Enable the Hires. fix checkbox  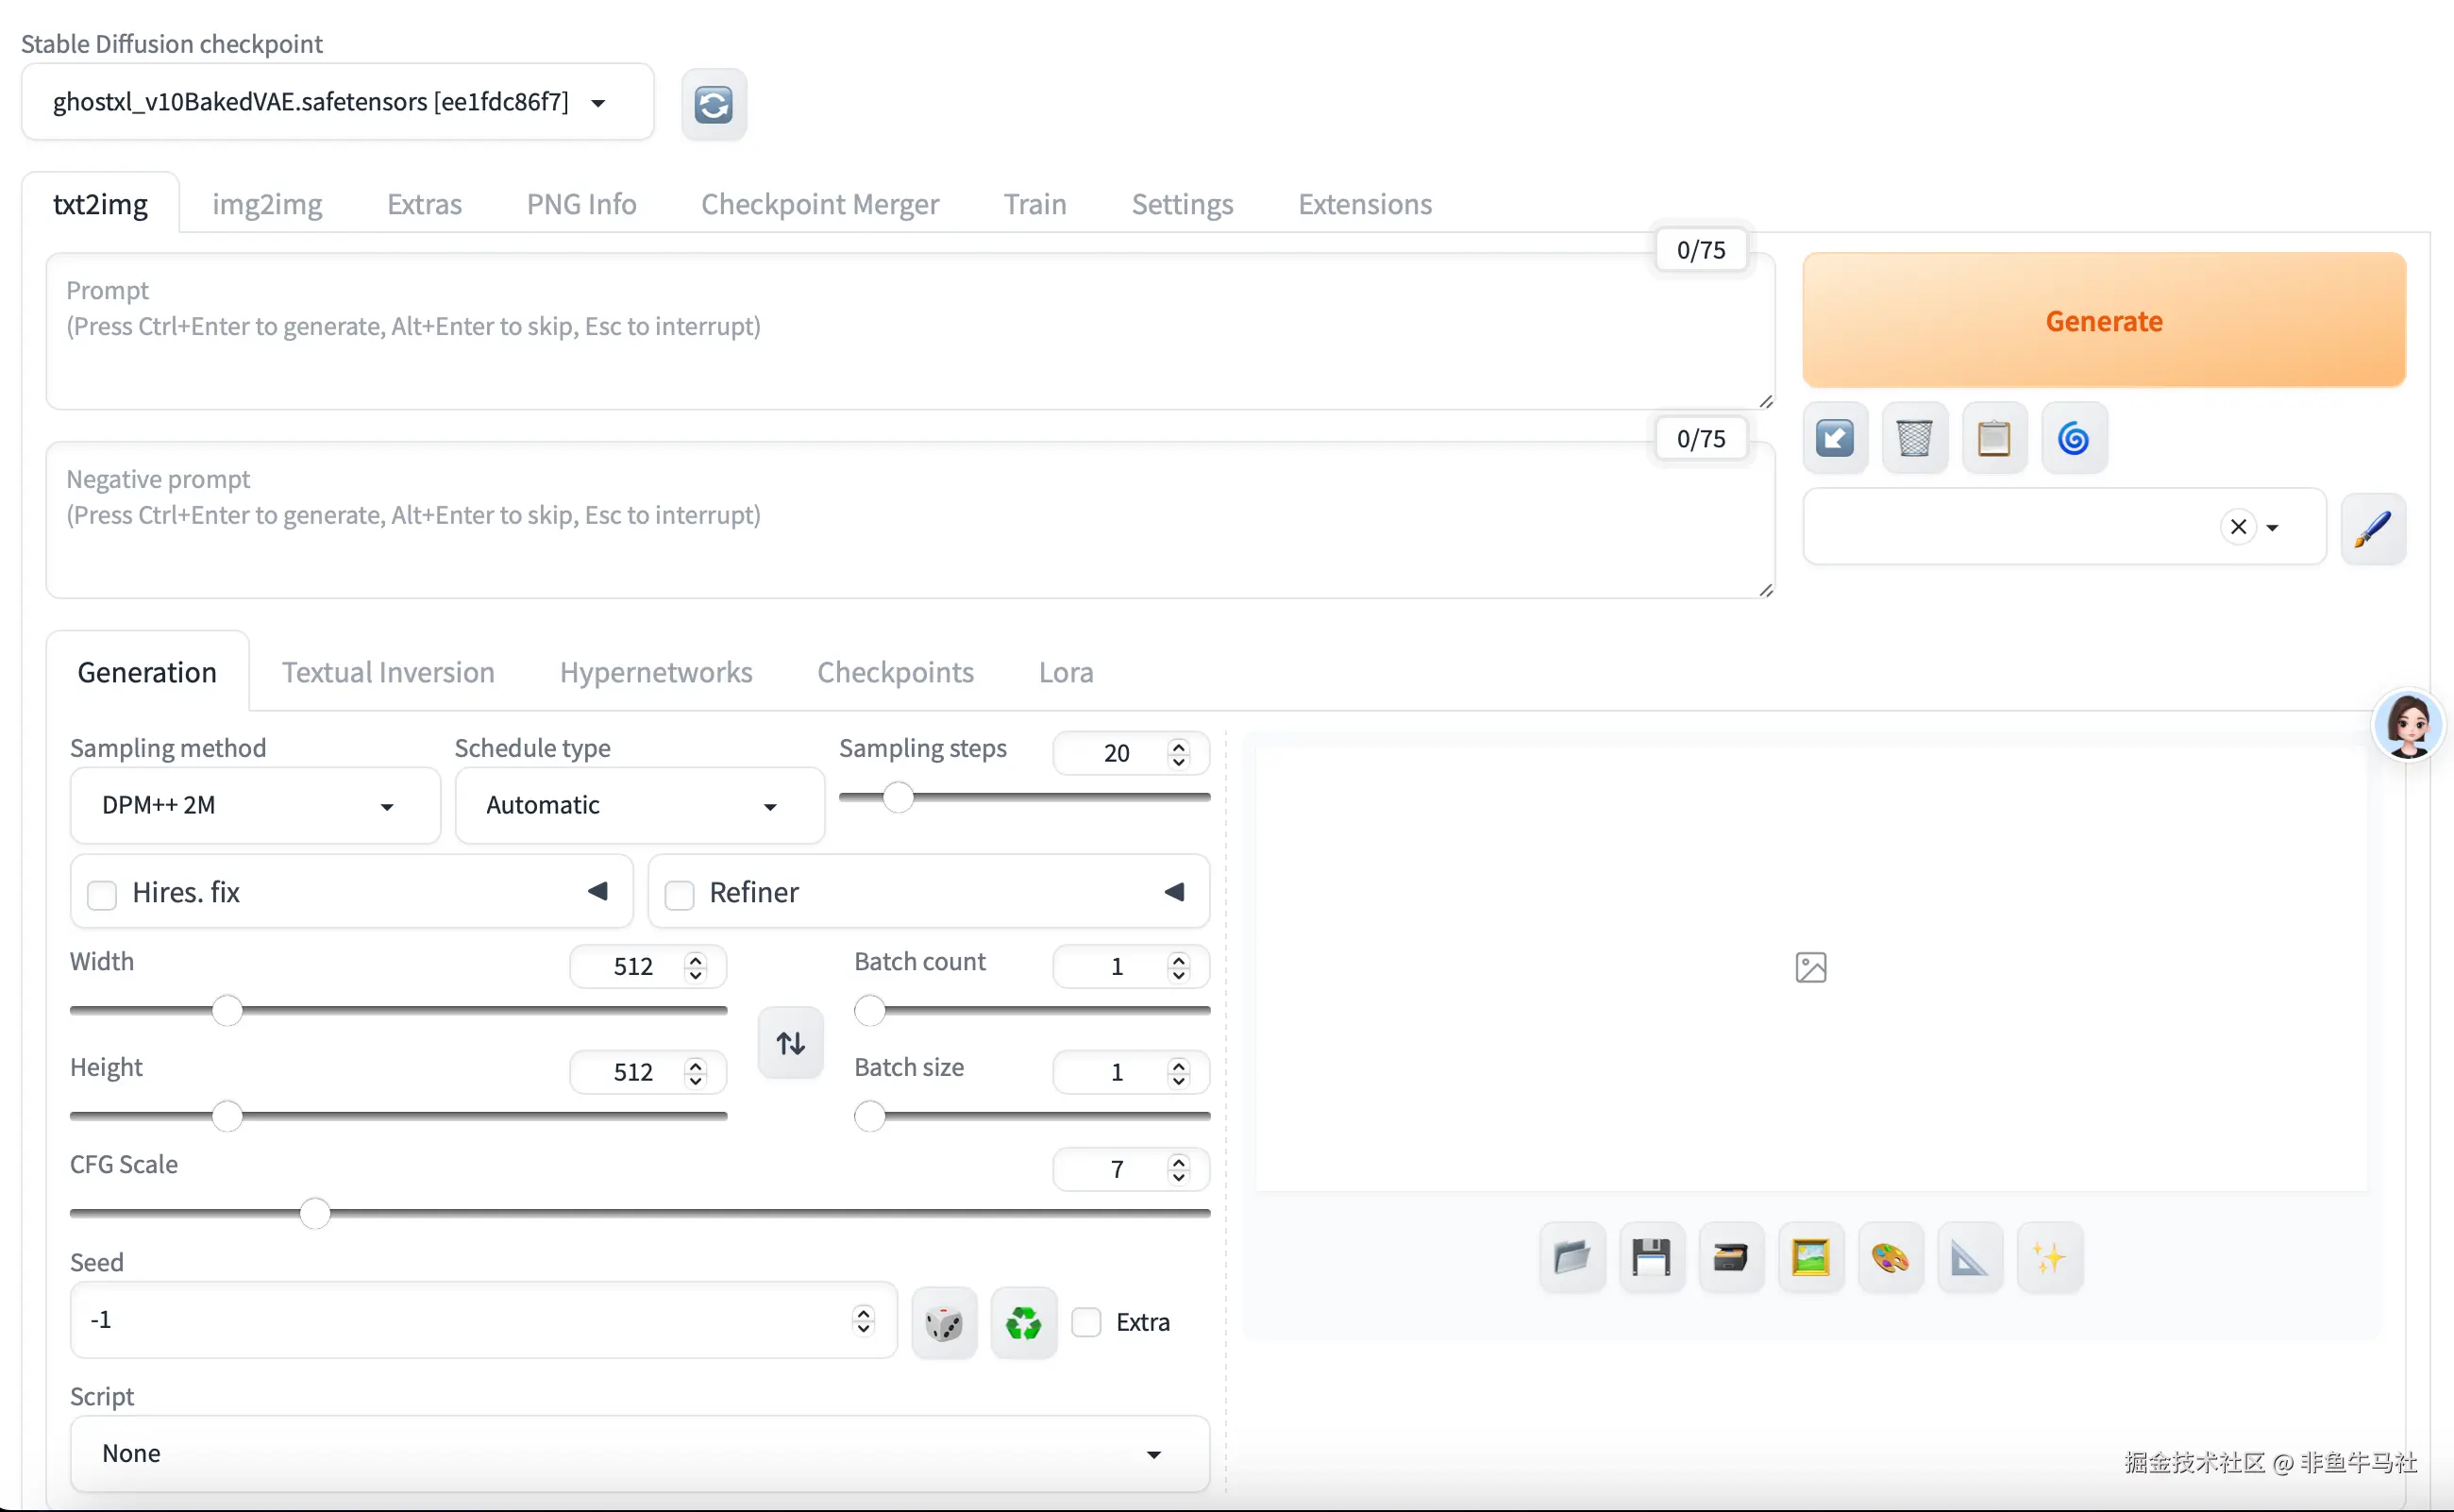(102, 894)
